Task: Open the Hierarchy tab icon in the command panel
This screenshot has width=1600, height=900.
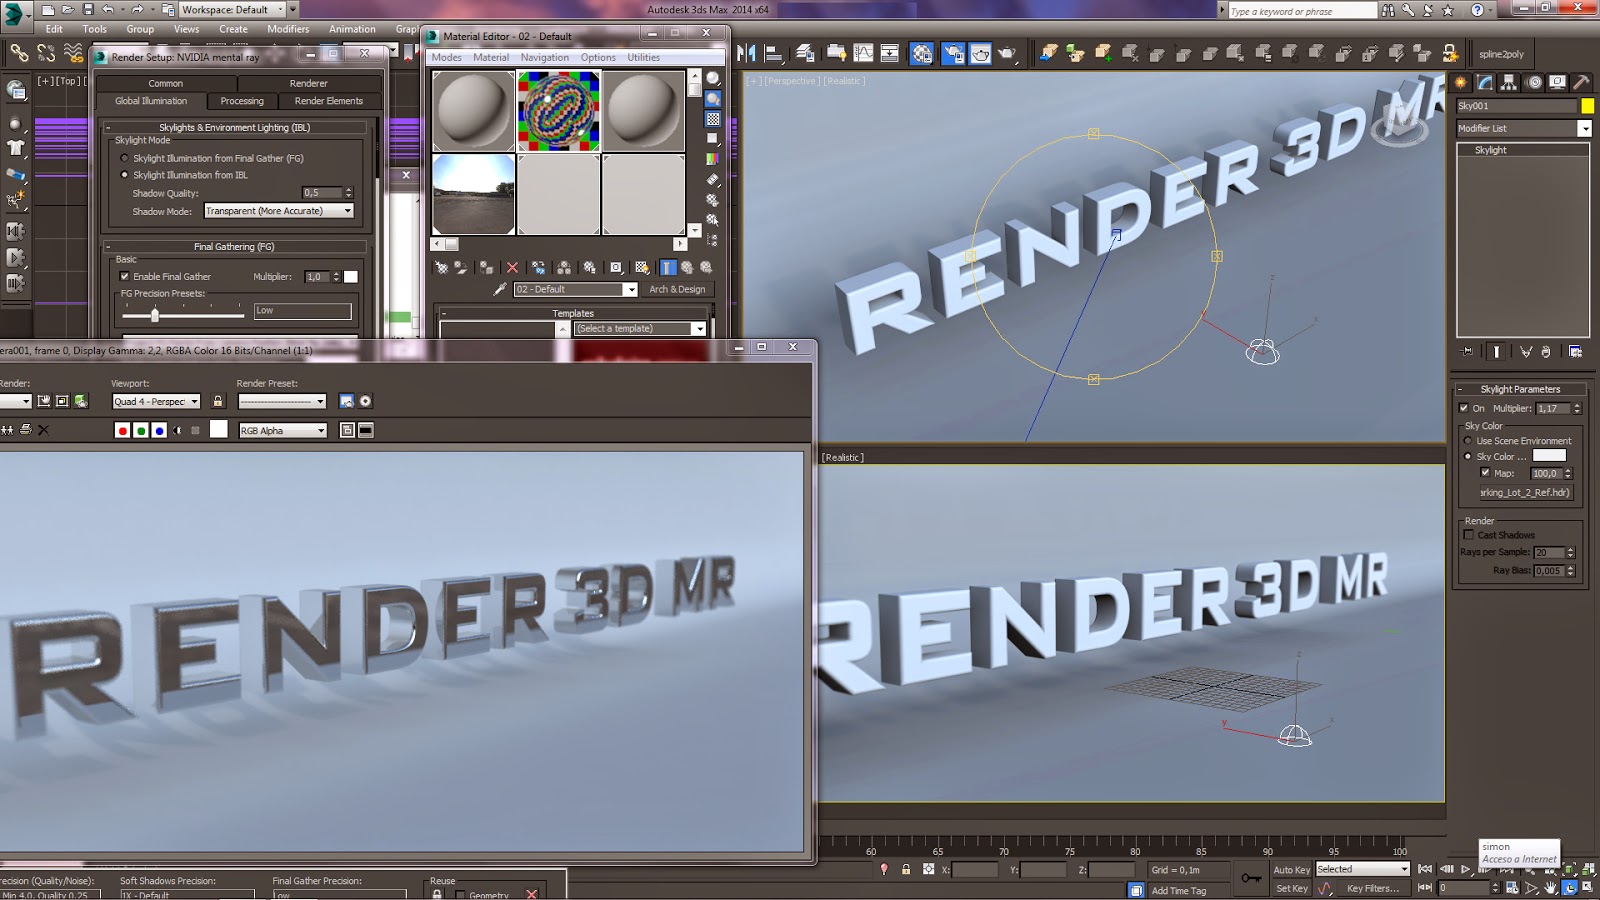Action: point(1509,82)
